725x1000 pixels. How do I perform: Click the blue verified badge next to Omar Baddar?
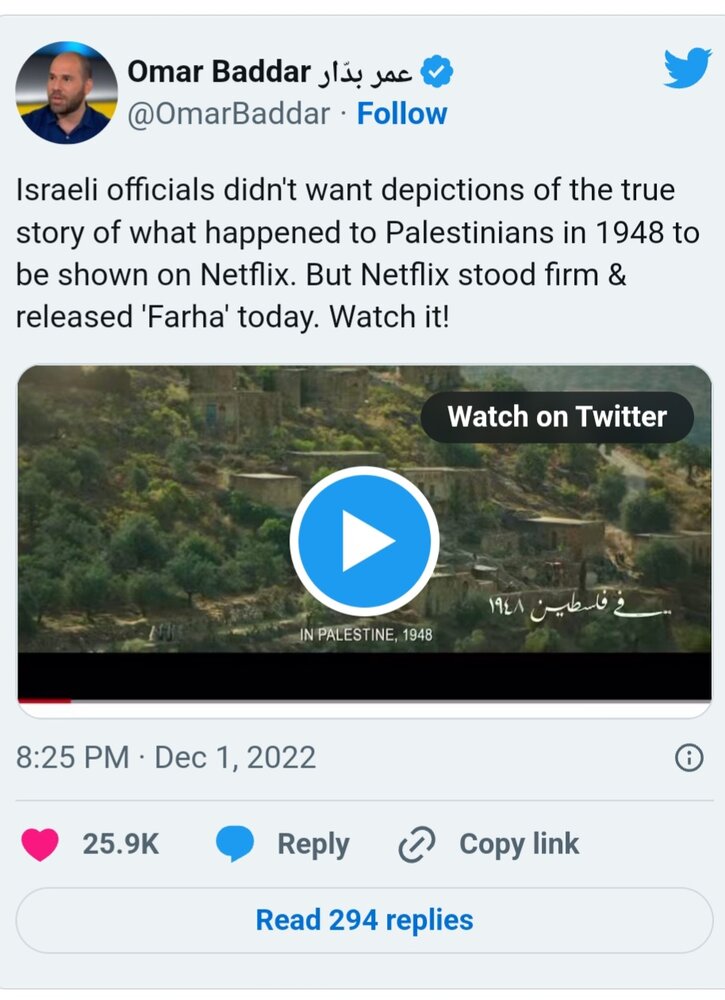pos(434,70)
